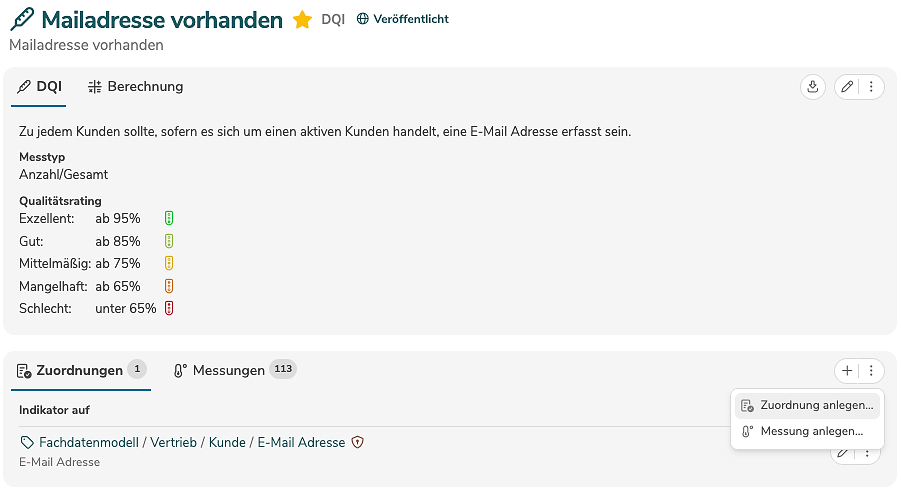Image resolution: width=901 pixels, height=491 pixels.
Task: Open the Messungen tab
Action: click(x=228, y=370)
